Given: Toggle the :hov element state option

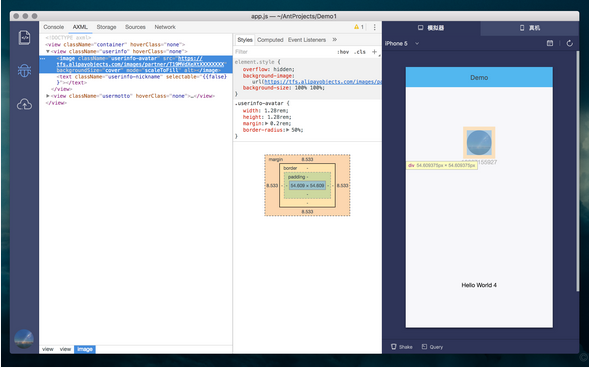Looking at the screenshot, I should click(x=343, y=52).
